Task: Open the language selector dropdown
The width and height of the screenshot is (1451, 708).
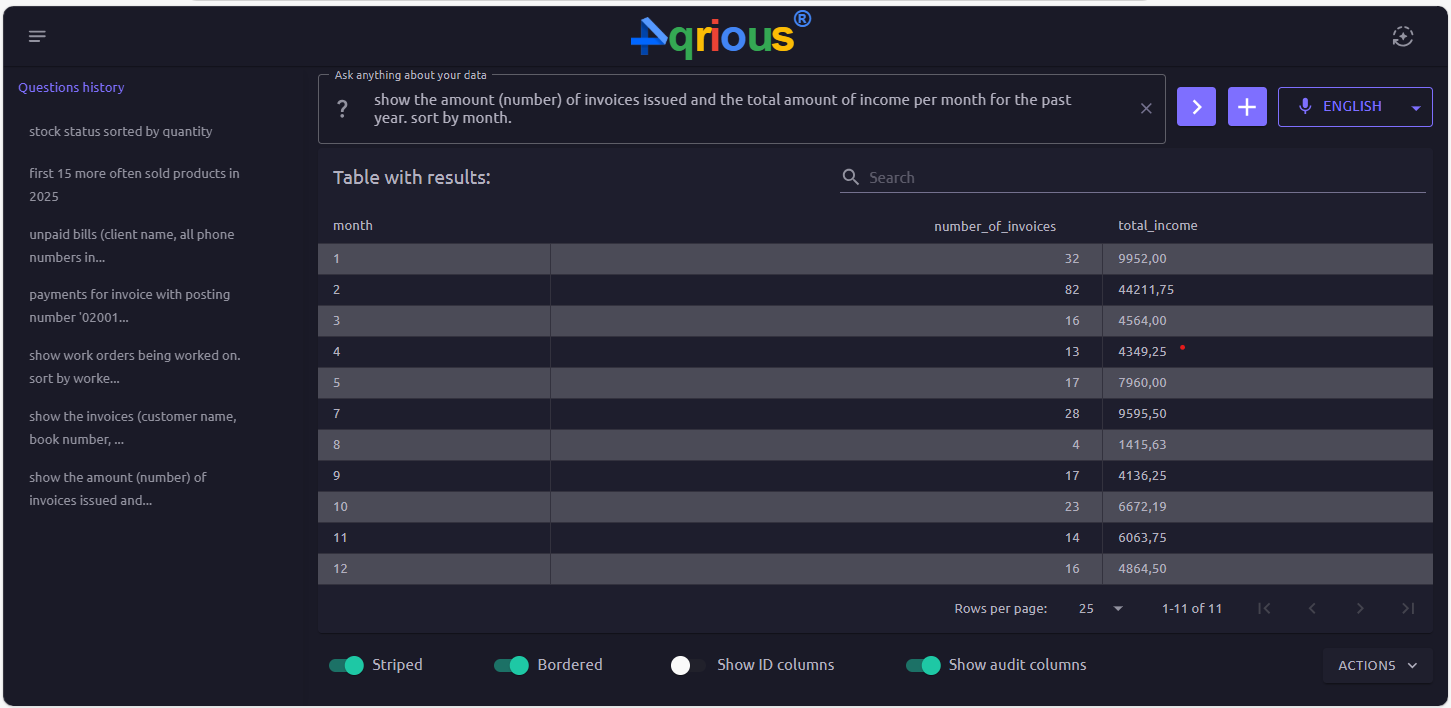Action: click(x=1415, y=106)
